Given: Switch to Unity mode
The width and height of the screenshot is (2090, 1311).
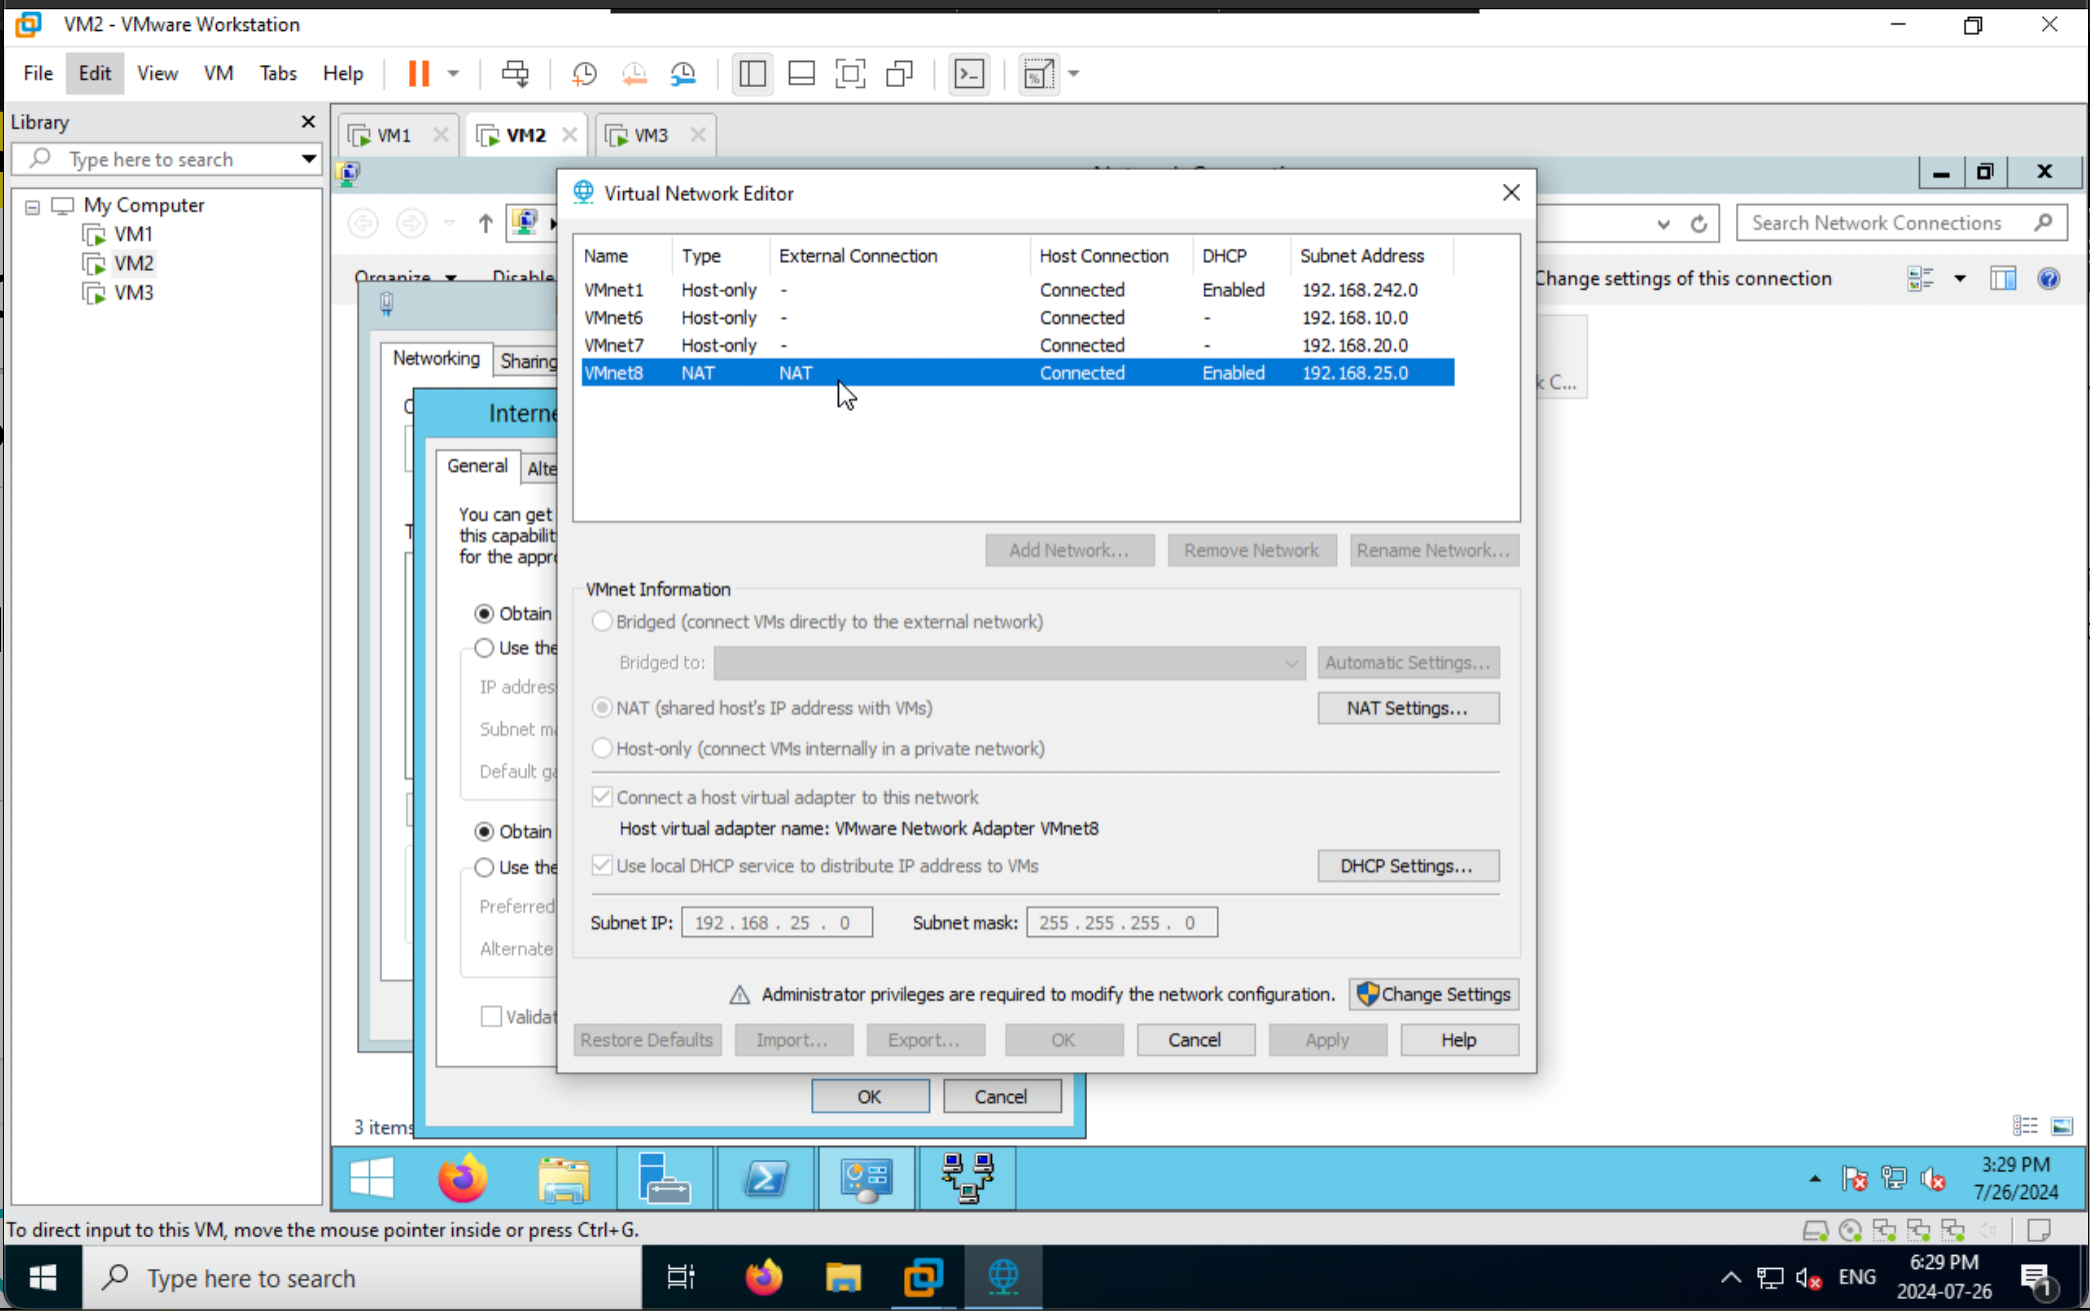Looking at the screenshot, I should [900, 73].
